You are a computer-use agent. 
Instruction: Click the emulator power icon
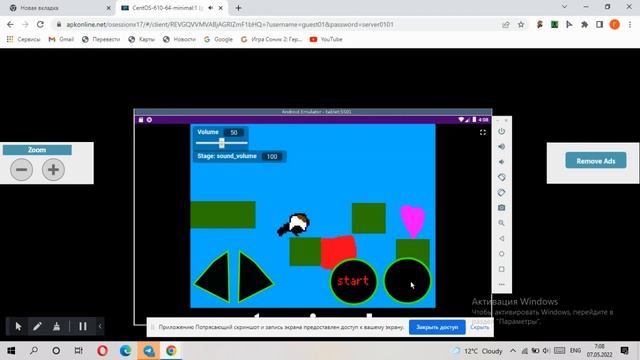pos(502,131)
